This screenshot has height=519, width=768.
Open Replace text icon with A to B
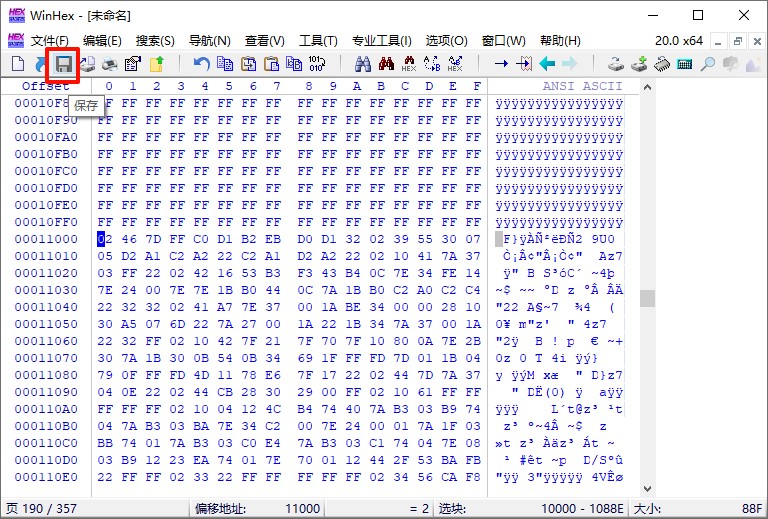432,64
